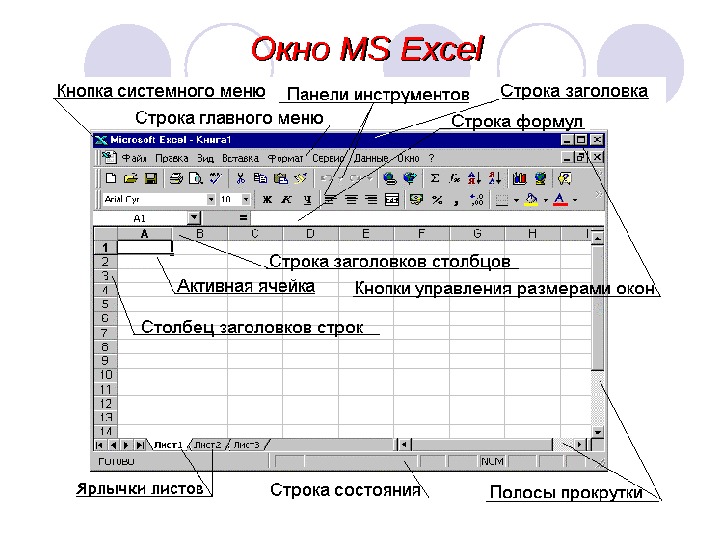Toggle bold with the Ж button
Viewport: 720px width, 540px height.
(x=267, y=199)
